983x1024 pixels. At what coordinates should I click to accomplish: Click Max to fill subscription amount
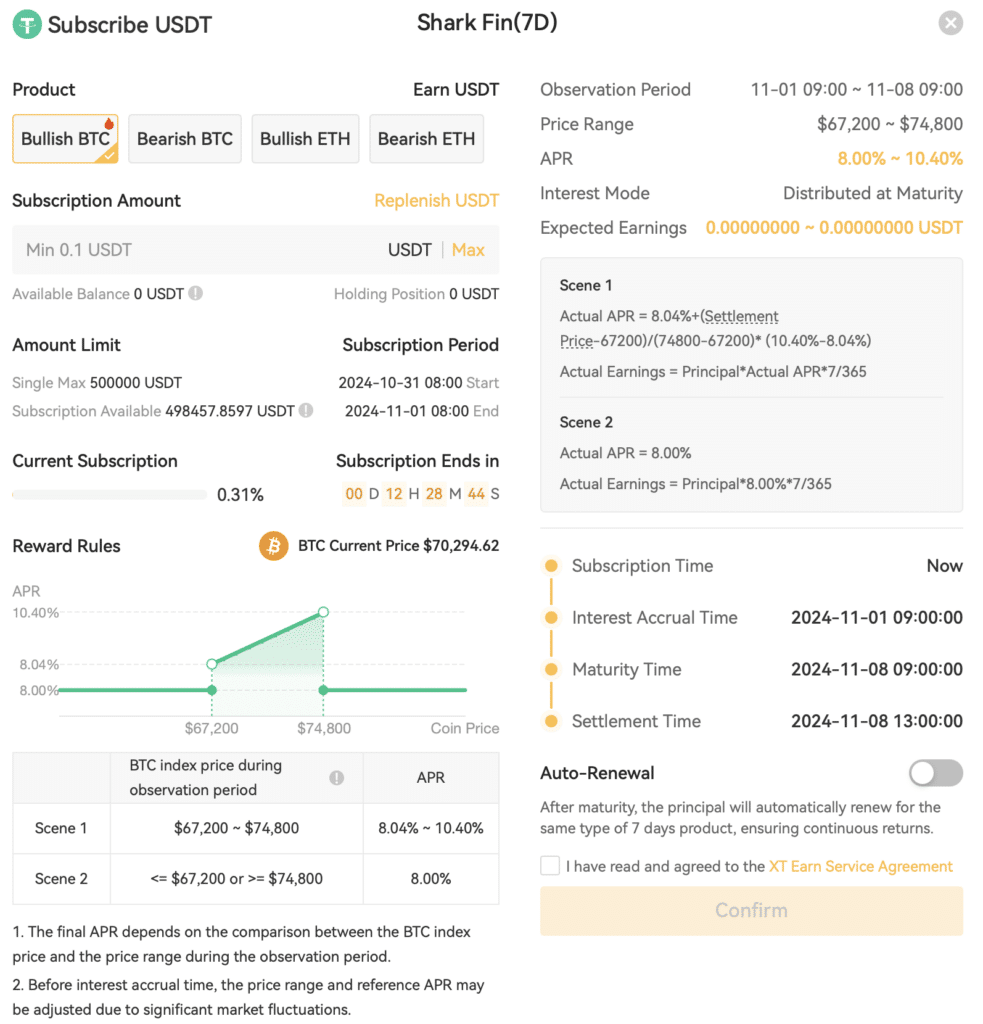(x=468, y=250)
